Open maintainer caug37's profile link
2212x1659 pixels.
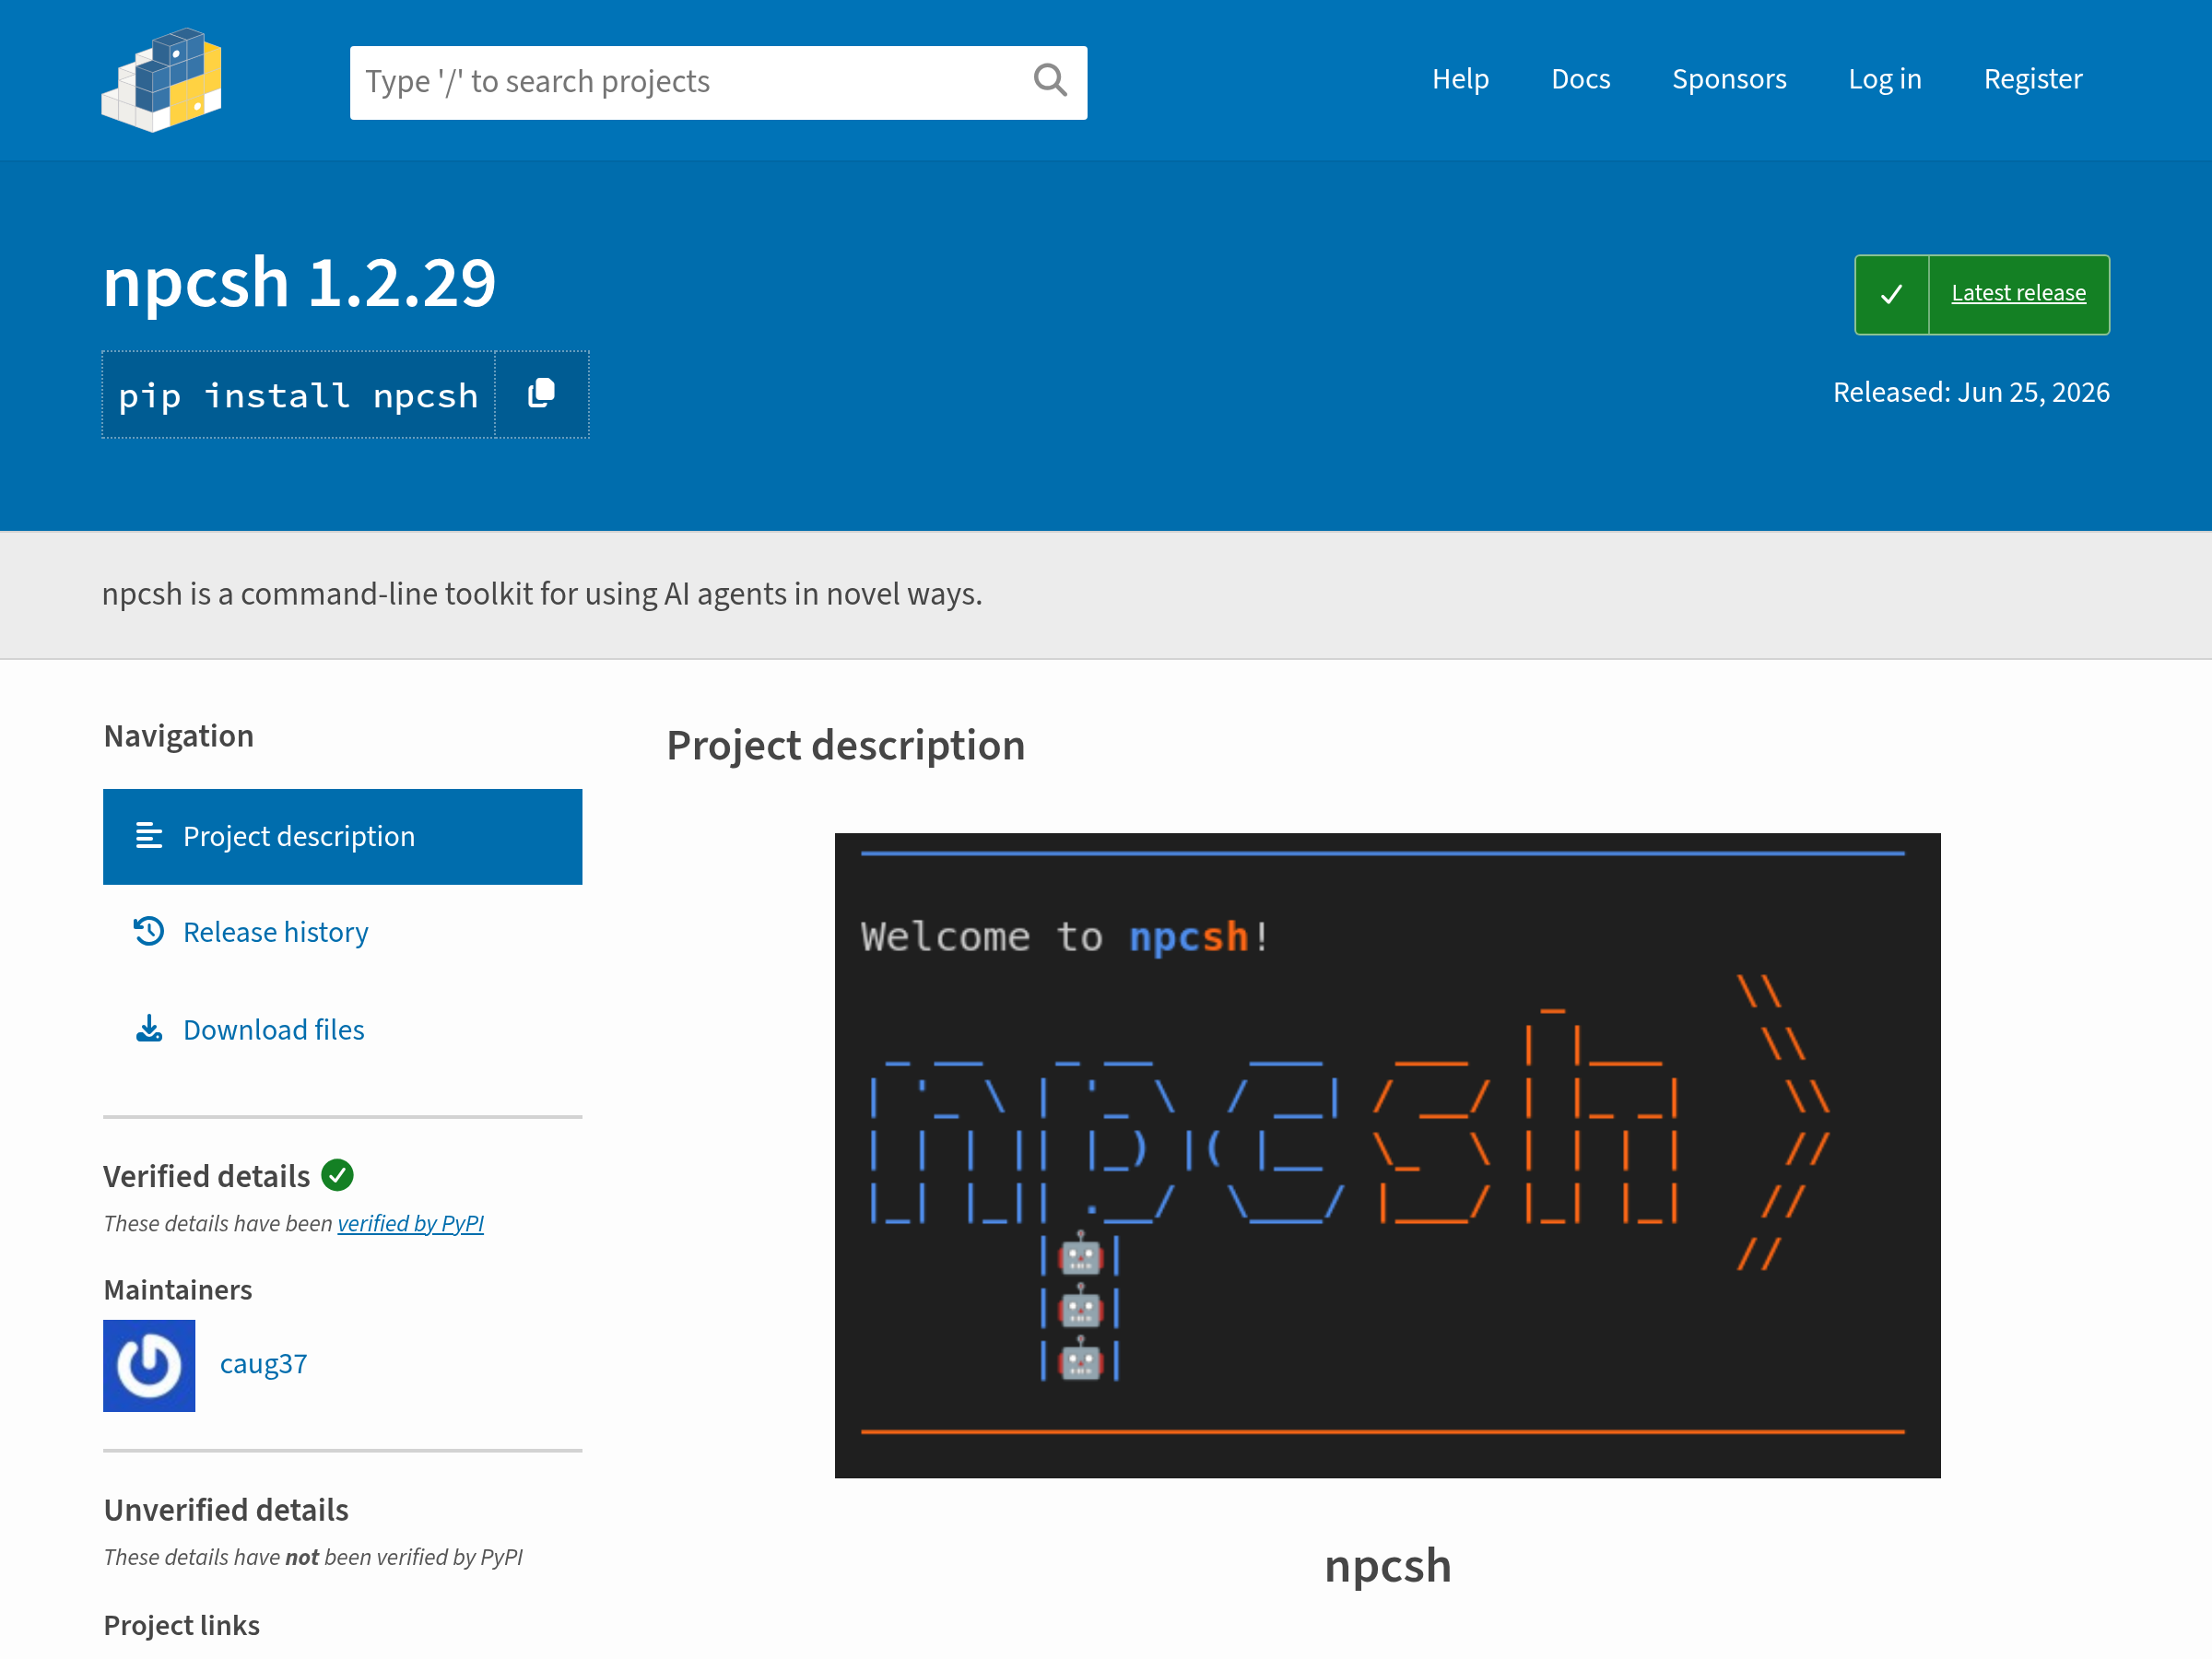(x=263, y=1364)
